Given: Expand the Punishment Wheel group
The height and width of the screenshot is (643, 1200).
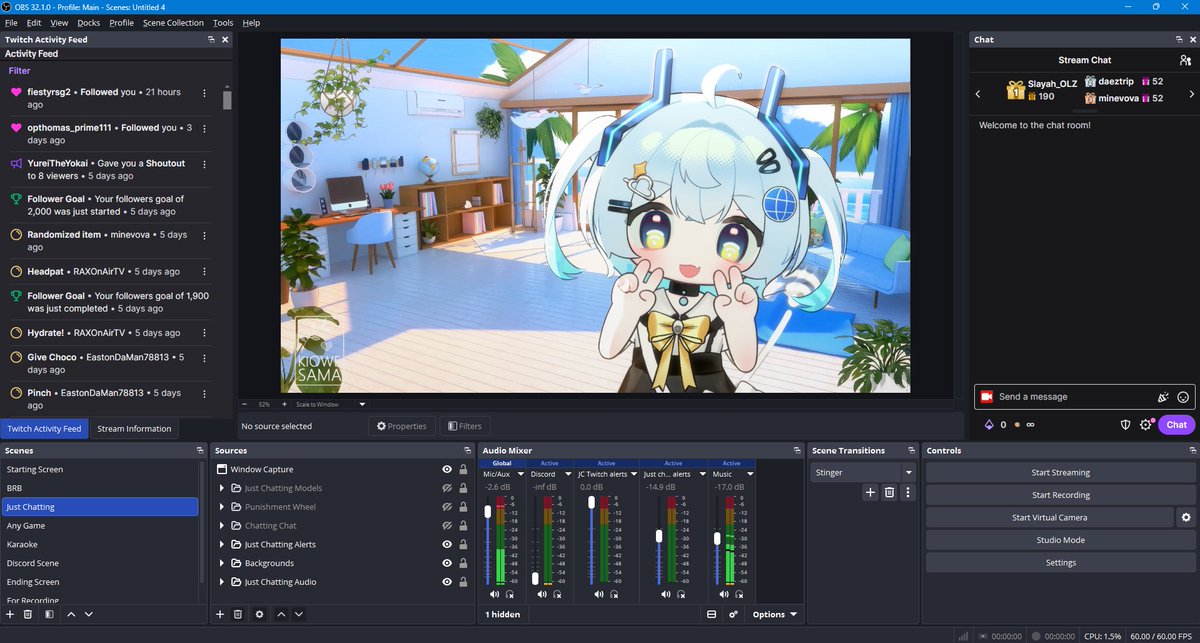Looking at the screenshot, I should tap(222, 507).
